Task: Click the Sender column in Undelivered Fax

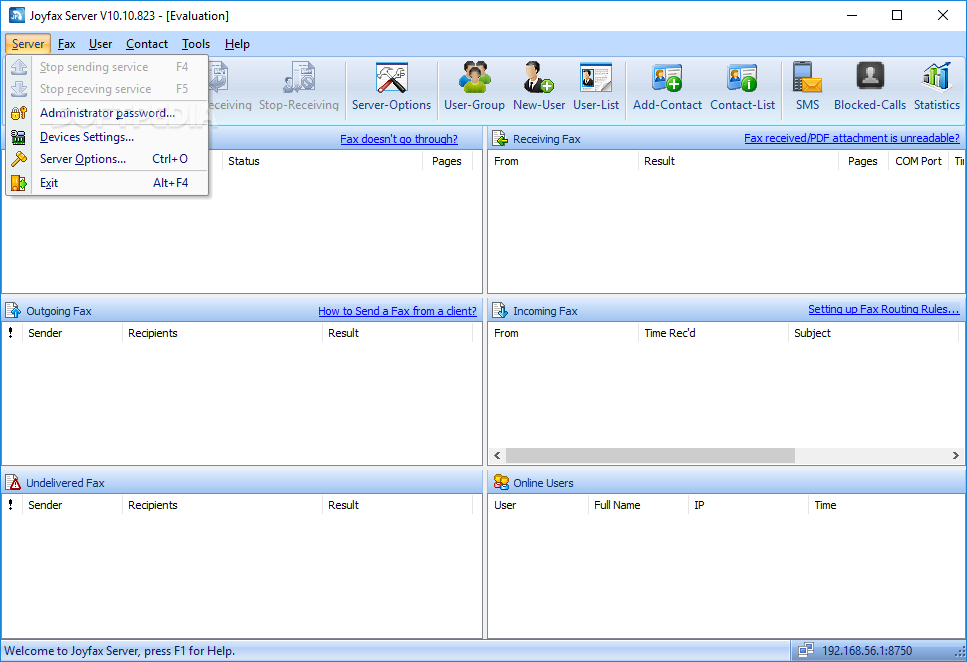Action: coord(72,505)
